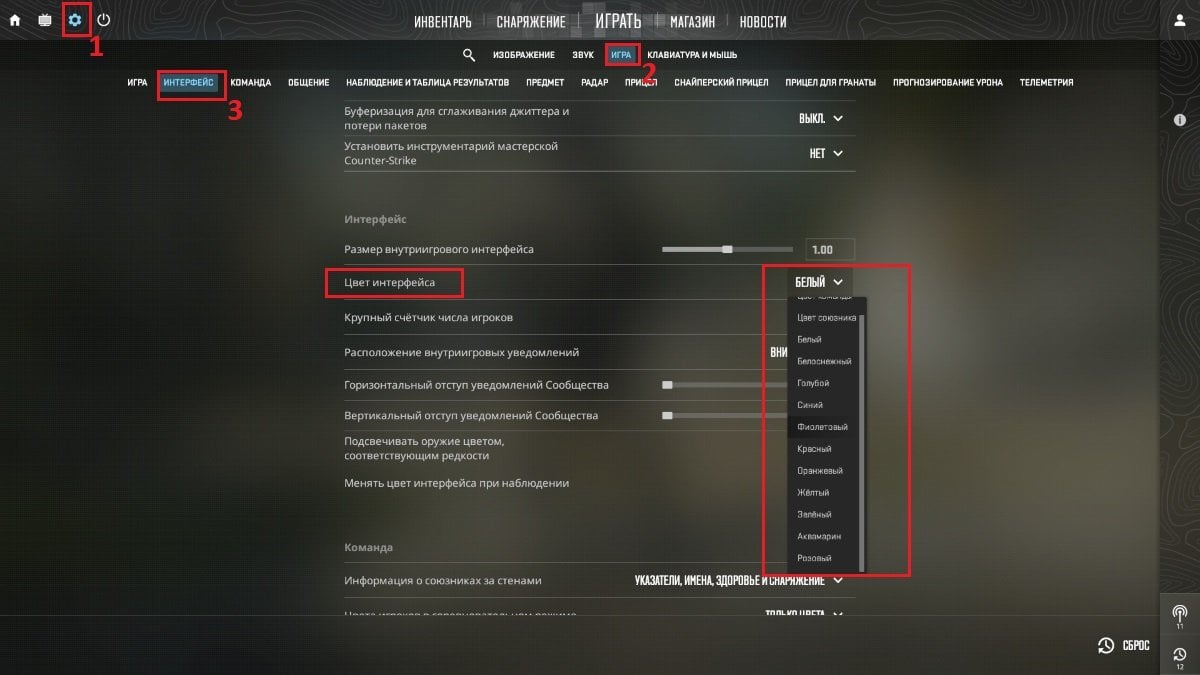Open the ЗВУК settings tab

coord(582,55)
